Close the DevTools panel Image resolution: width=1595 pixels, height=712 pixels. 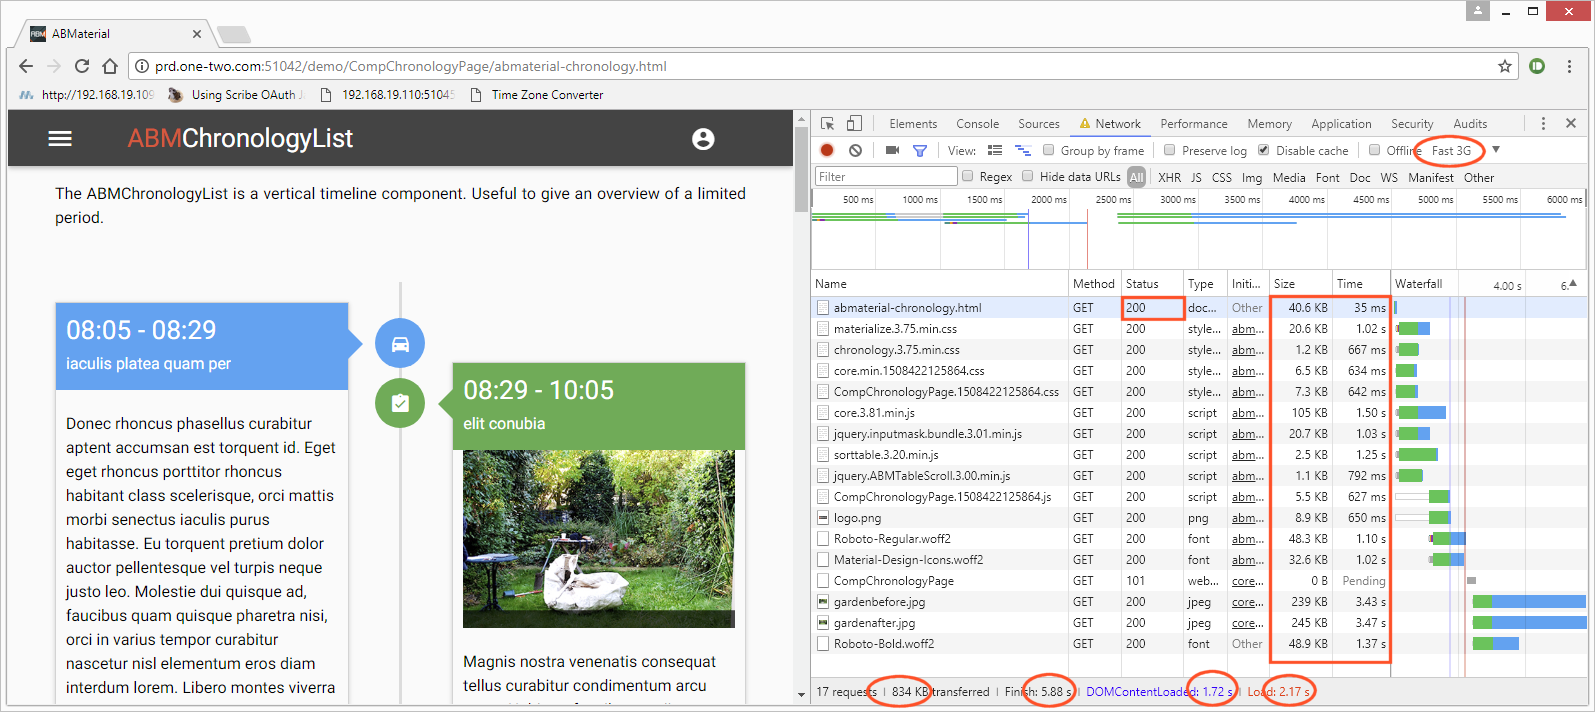click(1571, 123)
